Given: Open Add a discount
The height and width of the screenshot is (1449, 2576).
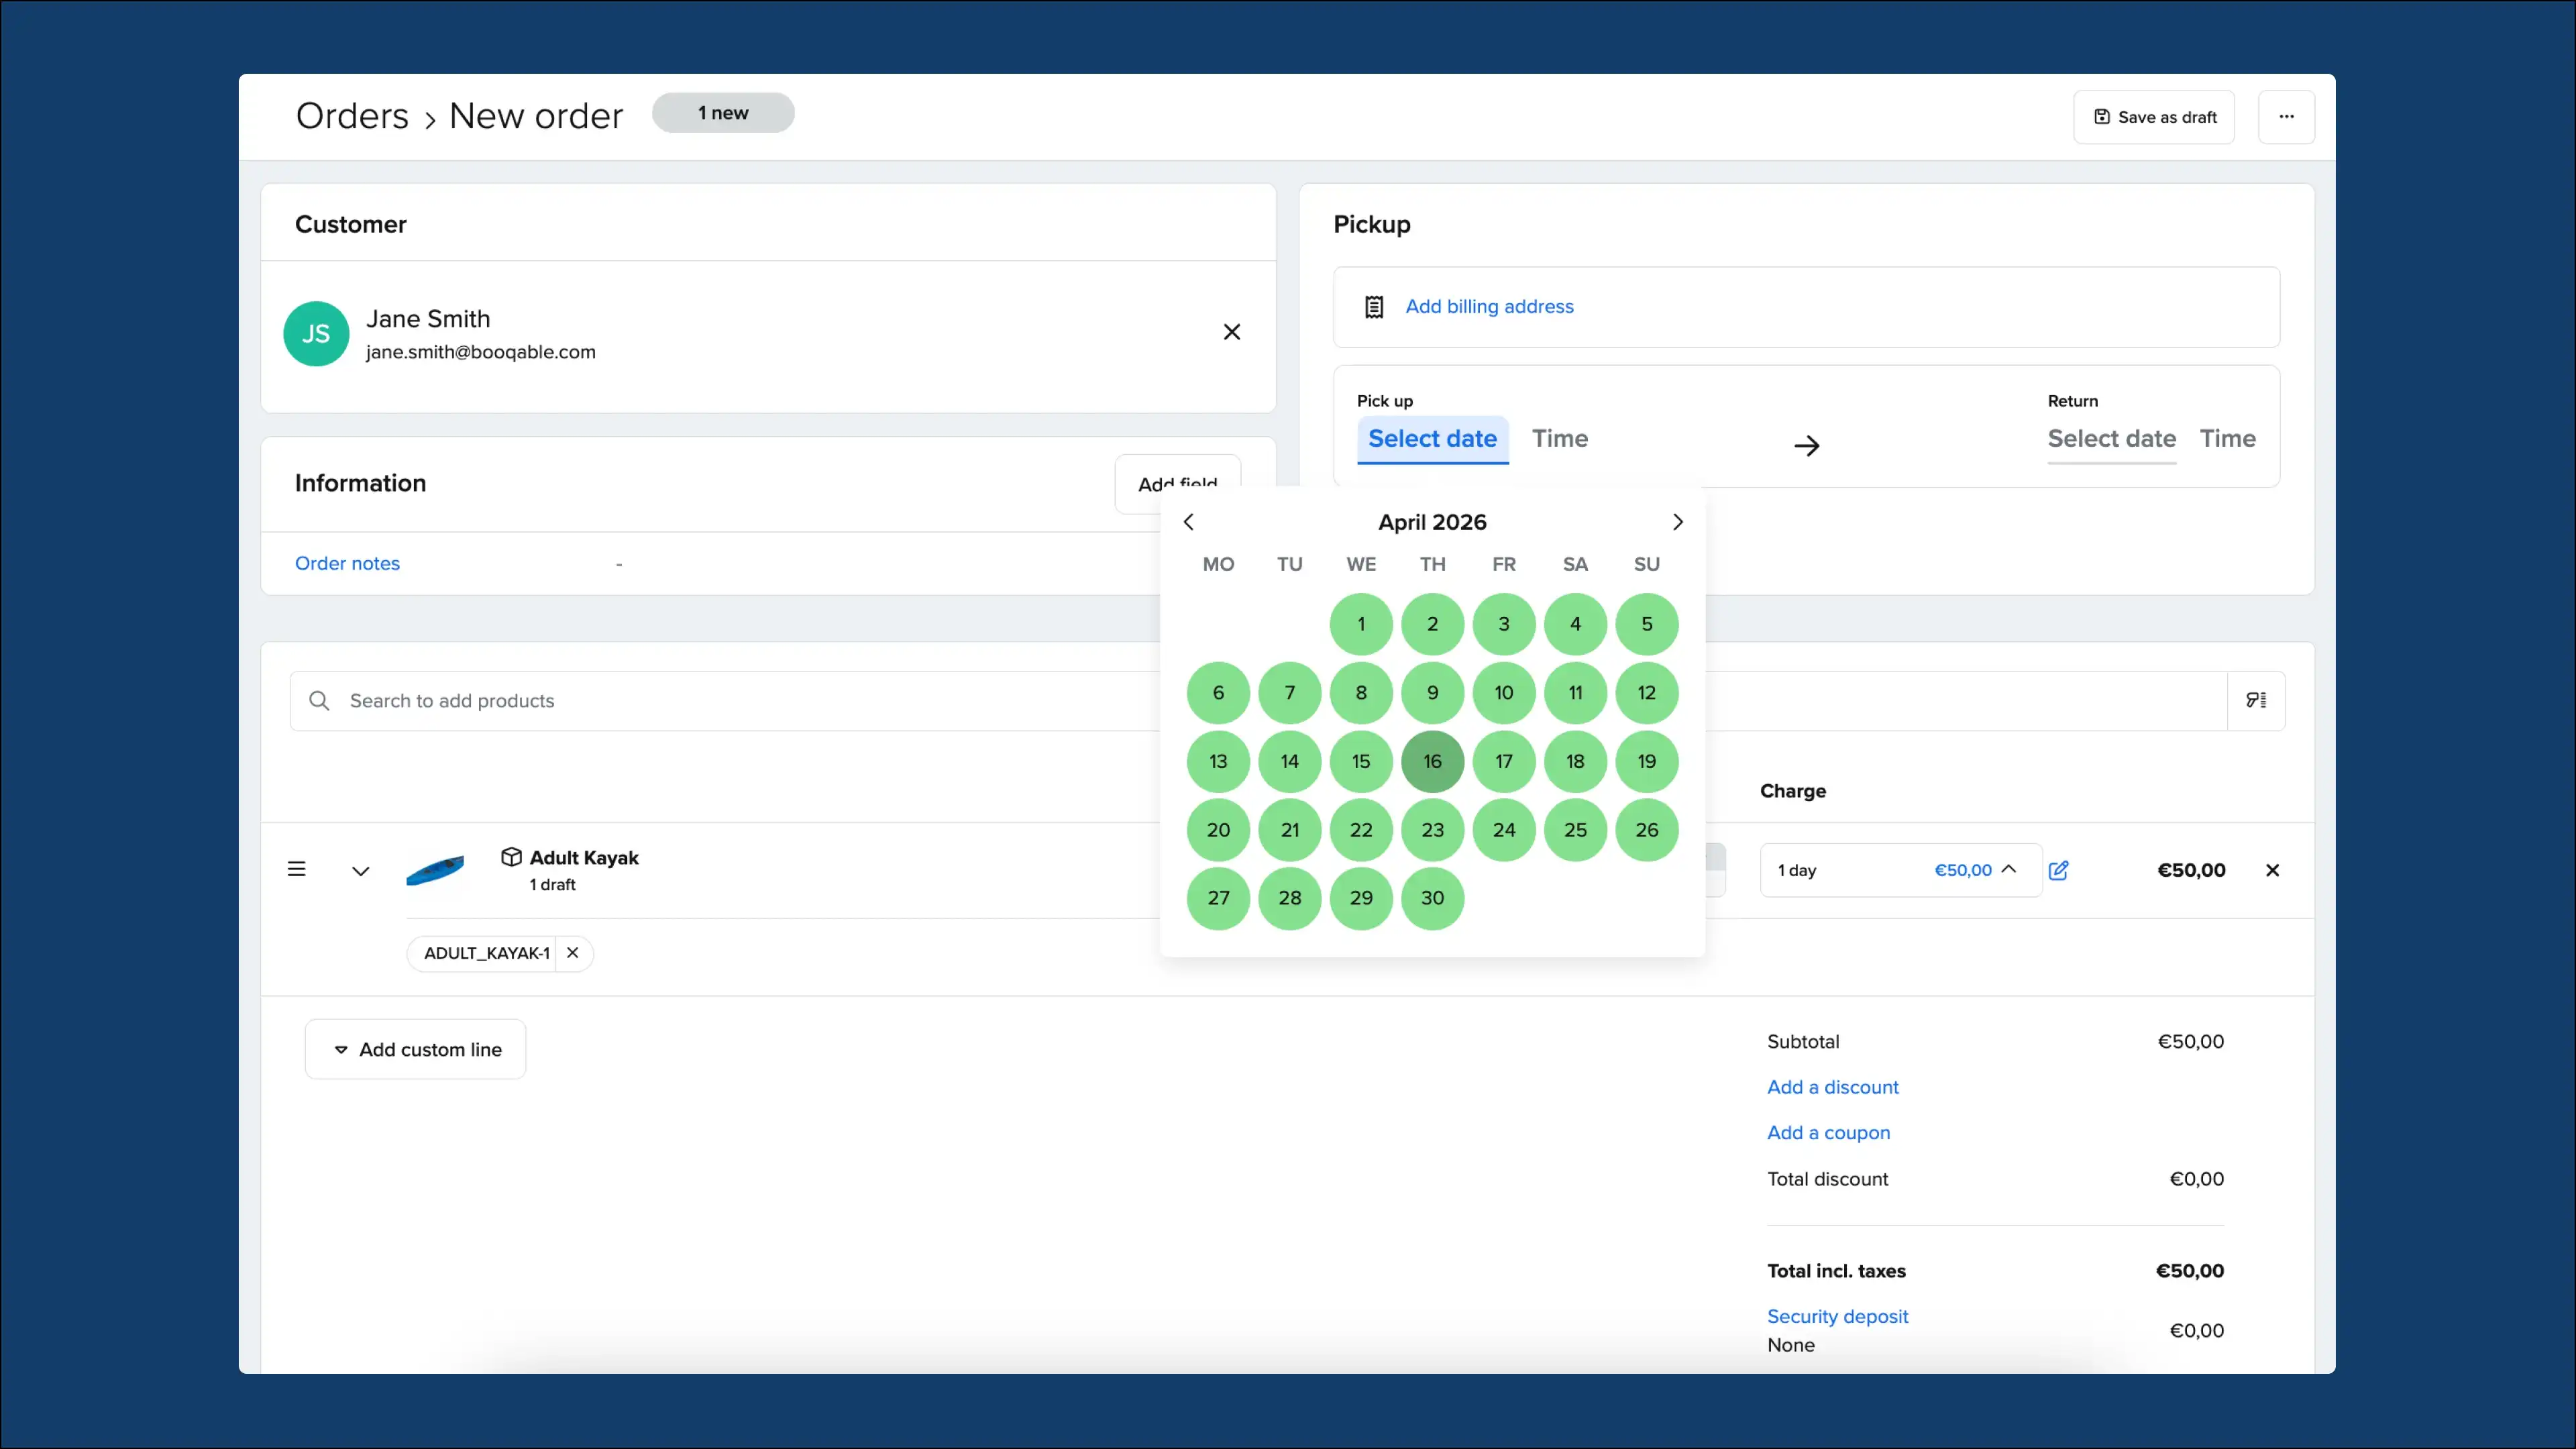Looking at the screenshot, I should coord(1832,1087).
